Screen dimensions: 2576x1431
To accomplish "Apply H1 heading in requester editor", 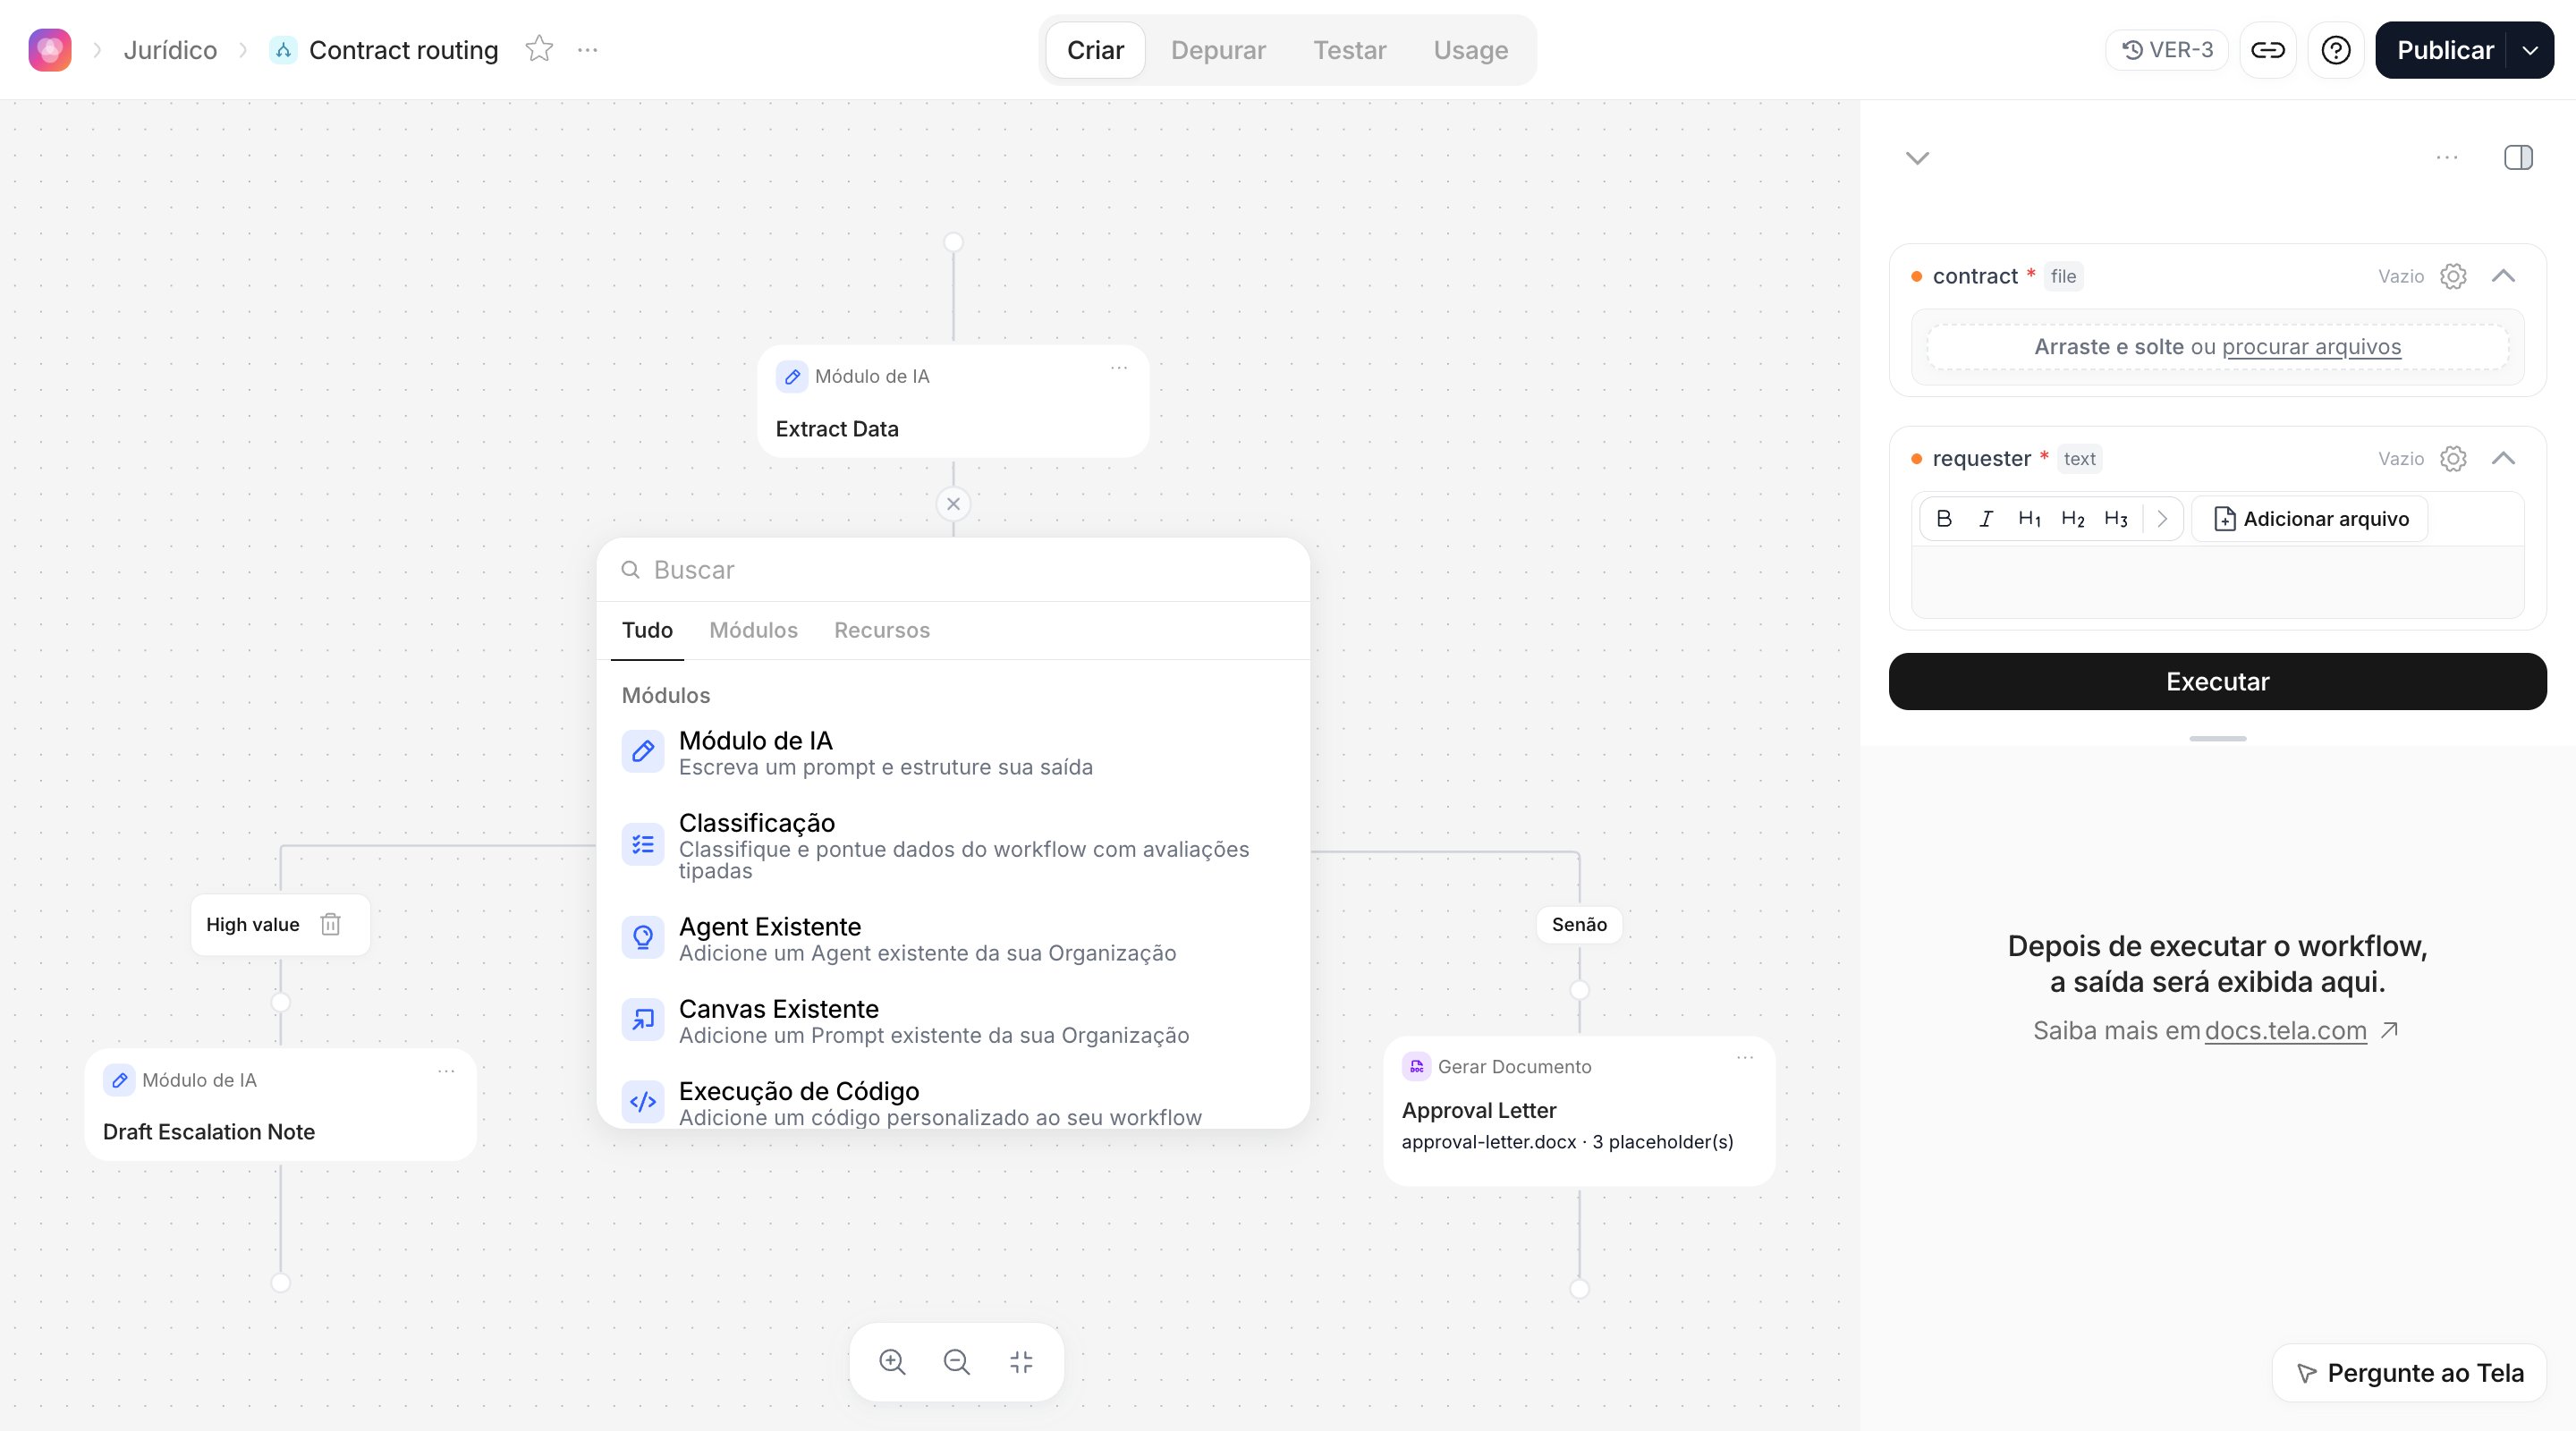I will click(x=2029, y=519).
